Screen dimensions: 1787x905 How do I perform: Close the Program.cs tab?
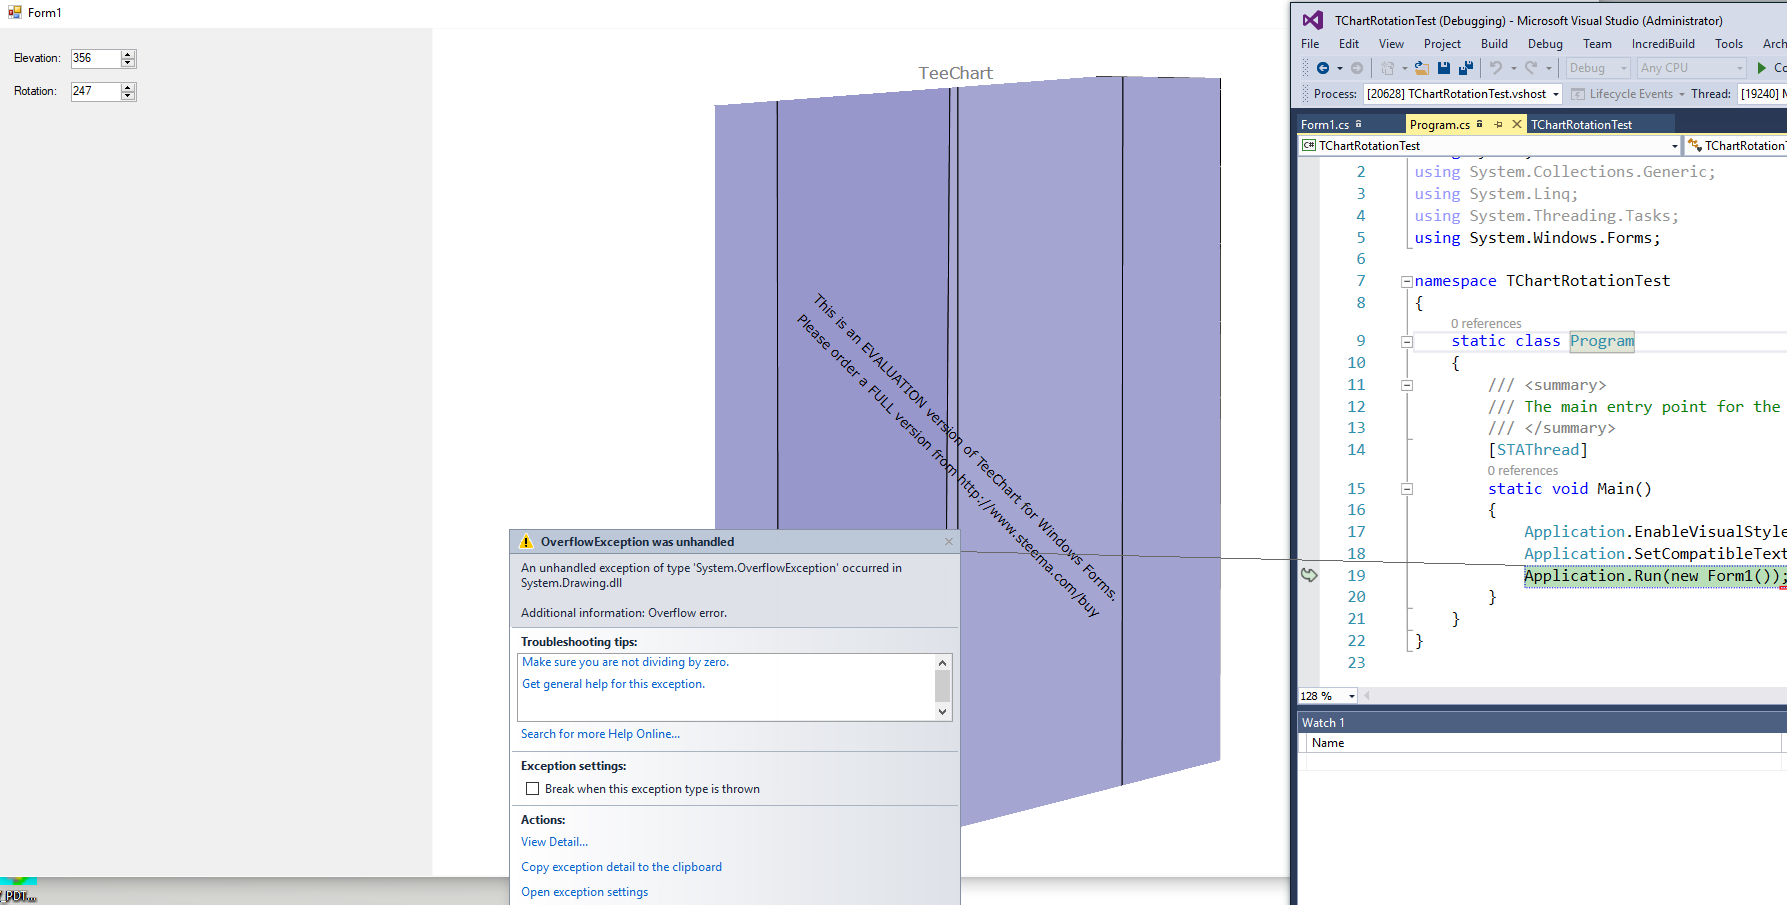point(1517,124)
